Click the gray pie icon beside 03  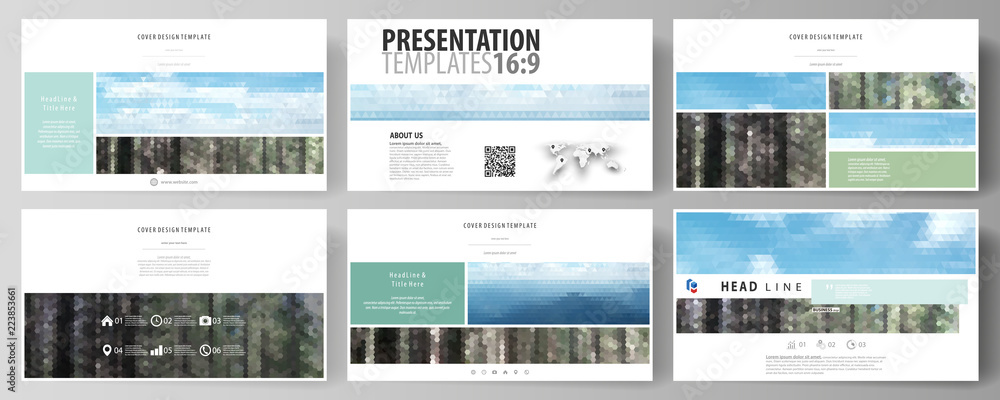coord(851,344)
